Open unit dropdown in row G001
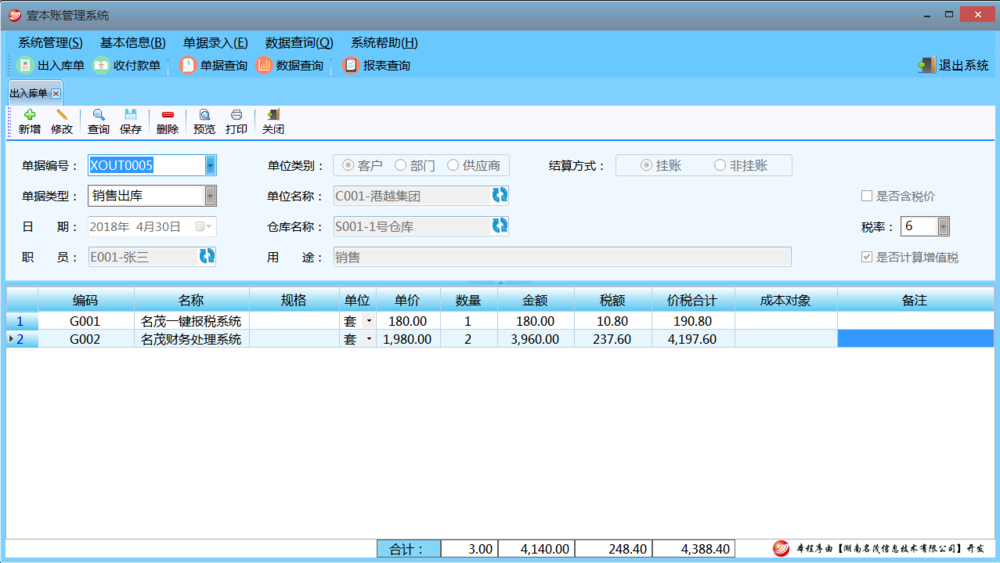Image resolution: width=1000 pixels, height=563 pixels. [x=369, y=321]
